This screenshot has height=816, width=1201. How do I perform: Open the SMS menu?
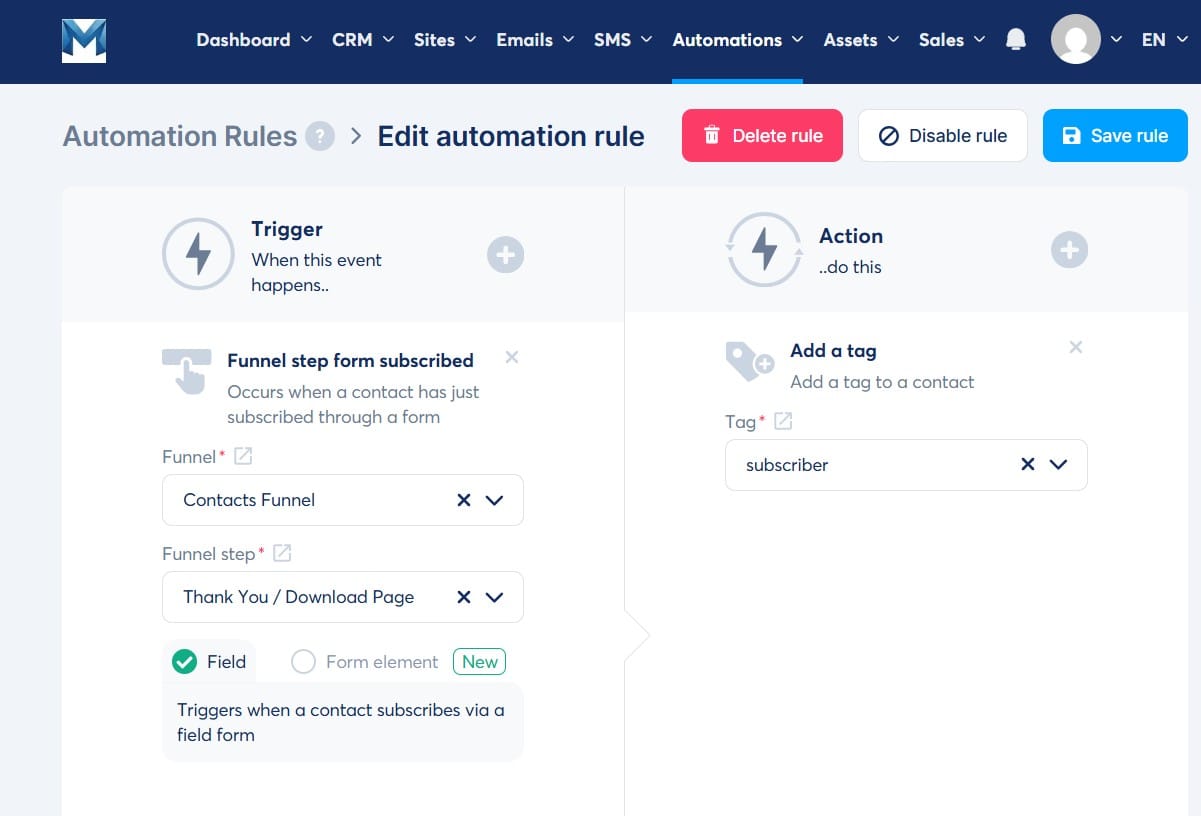pyautogui.click(x=623, y=40)
